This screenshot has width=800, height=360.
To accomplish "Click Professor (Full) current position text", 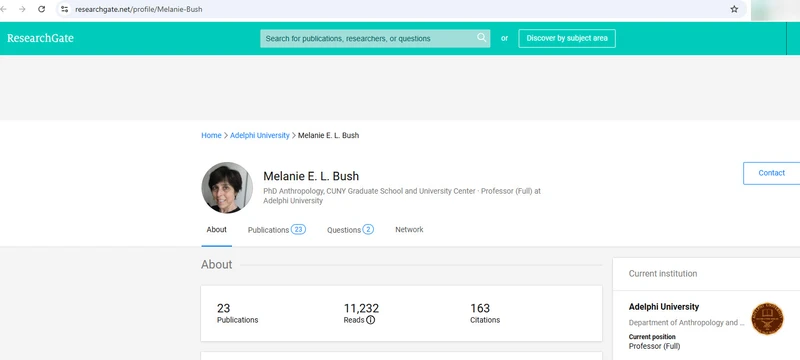I will (x=654, y=346).
